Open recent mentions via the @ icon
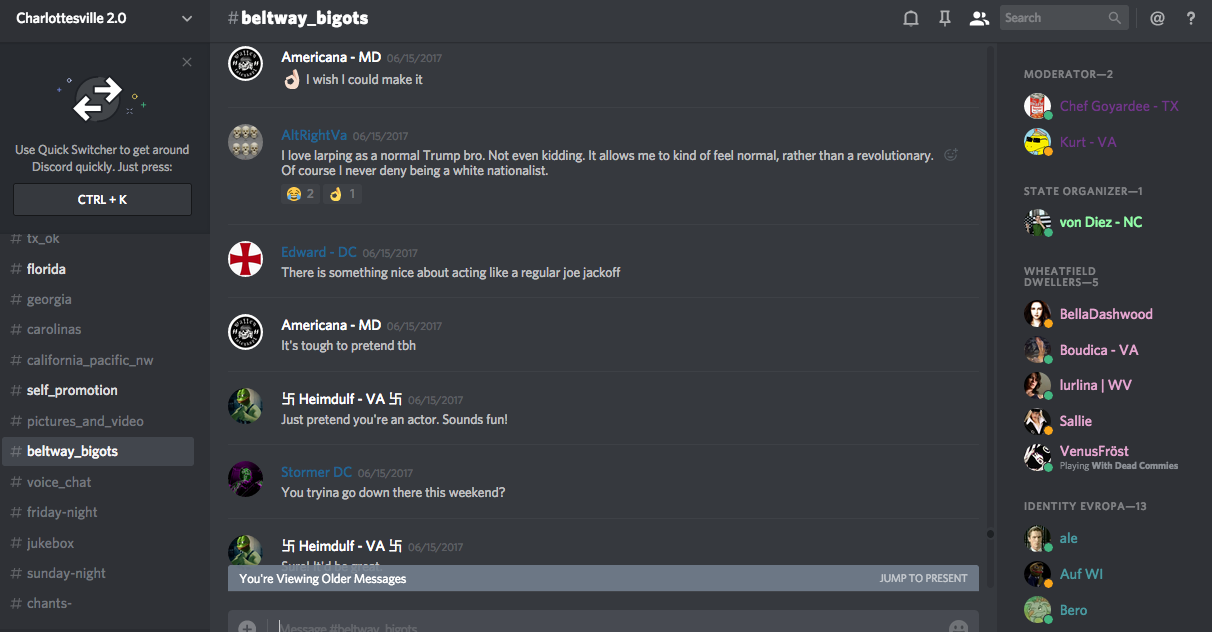The width and height of the screenshot is (1212, 632). [1157, 18]
